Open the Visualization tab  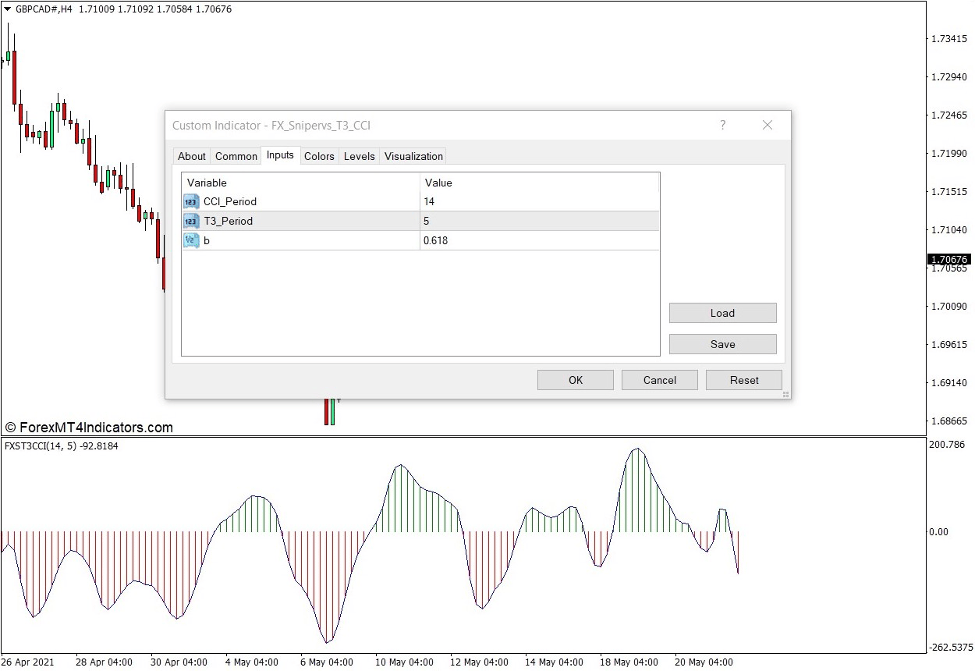[x=413, y=156]
